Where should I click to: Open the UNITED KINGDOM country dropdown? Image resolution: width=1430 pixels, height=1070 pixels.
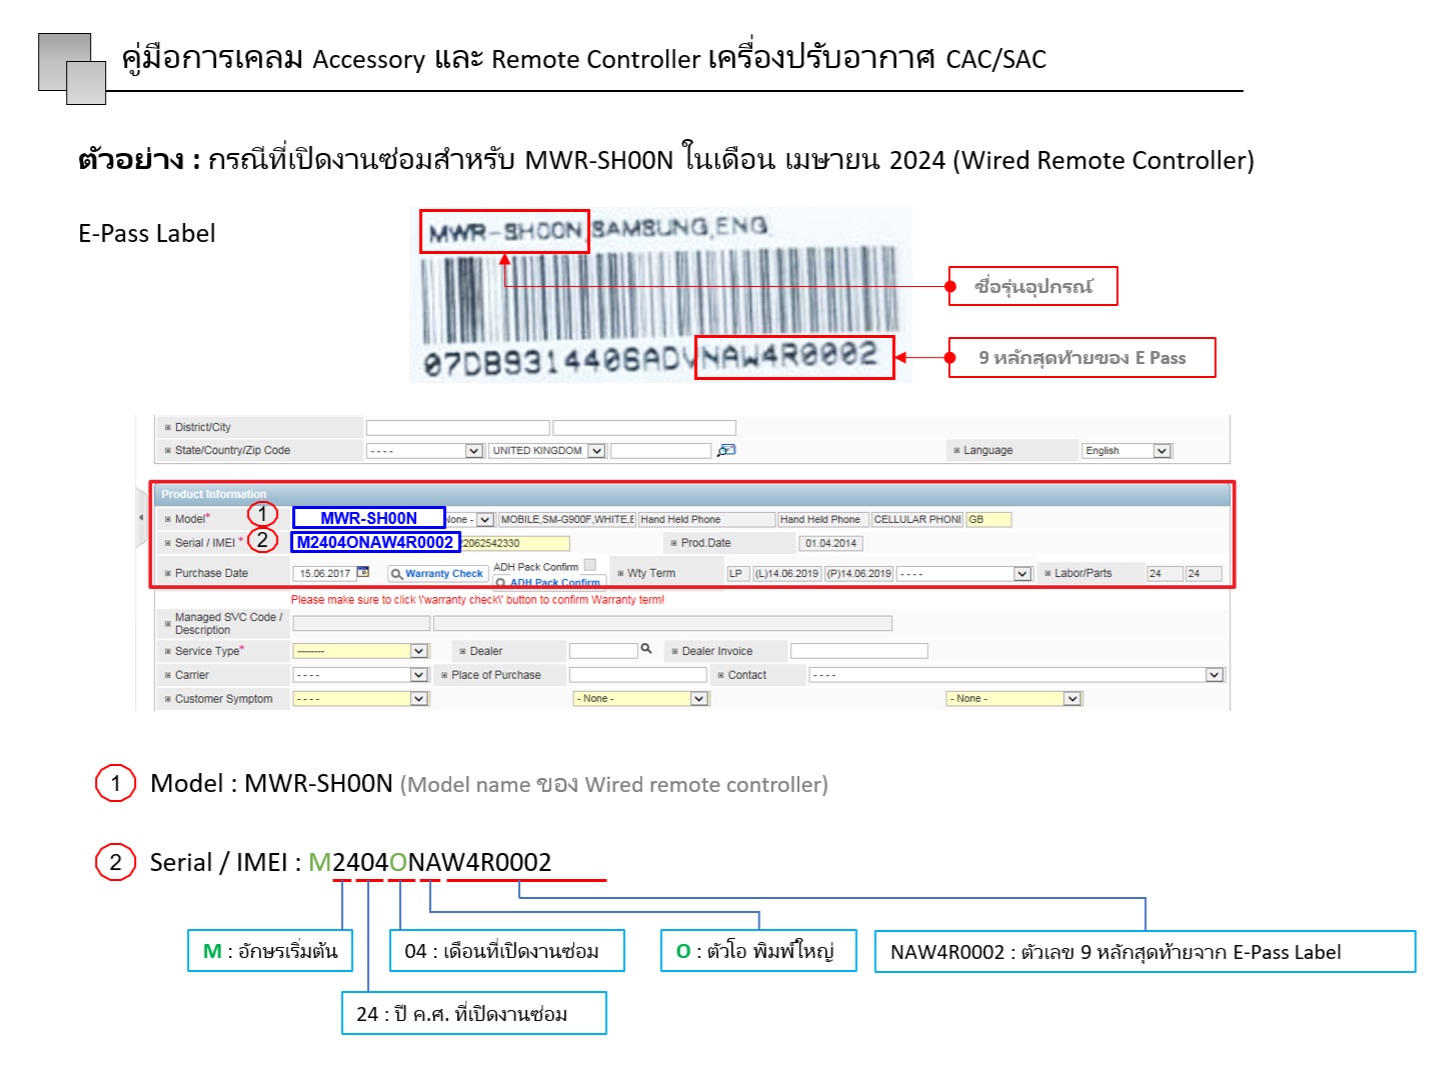(547, 451)
